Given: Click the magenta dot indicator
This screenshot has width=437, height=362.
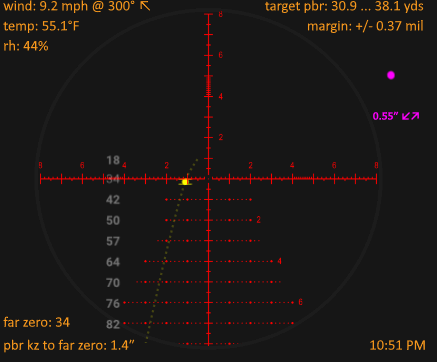Looking at the screenshot, I should (x=391, y=75).
